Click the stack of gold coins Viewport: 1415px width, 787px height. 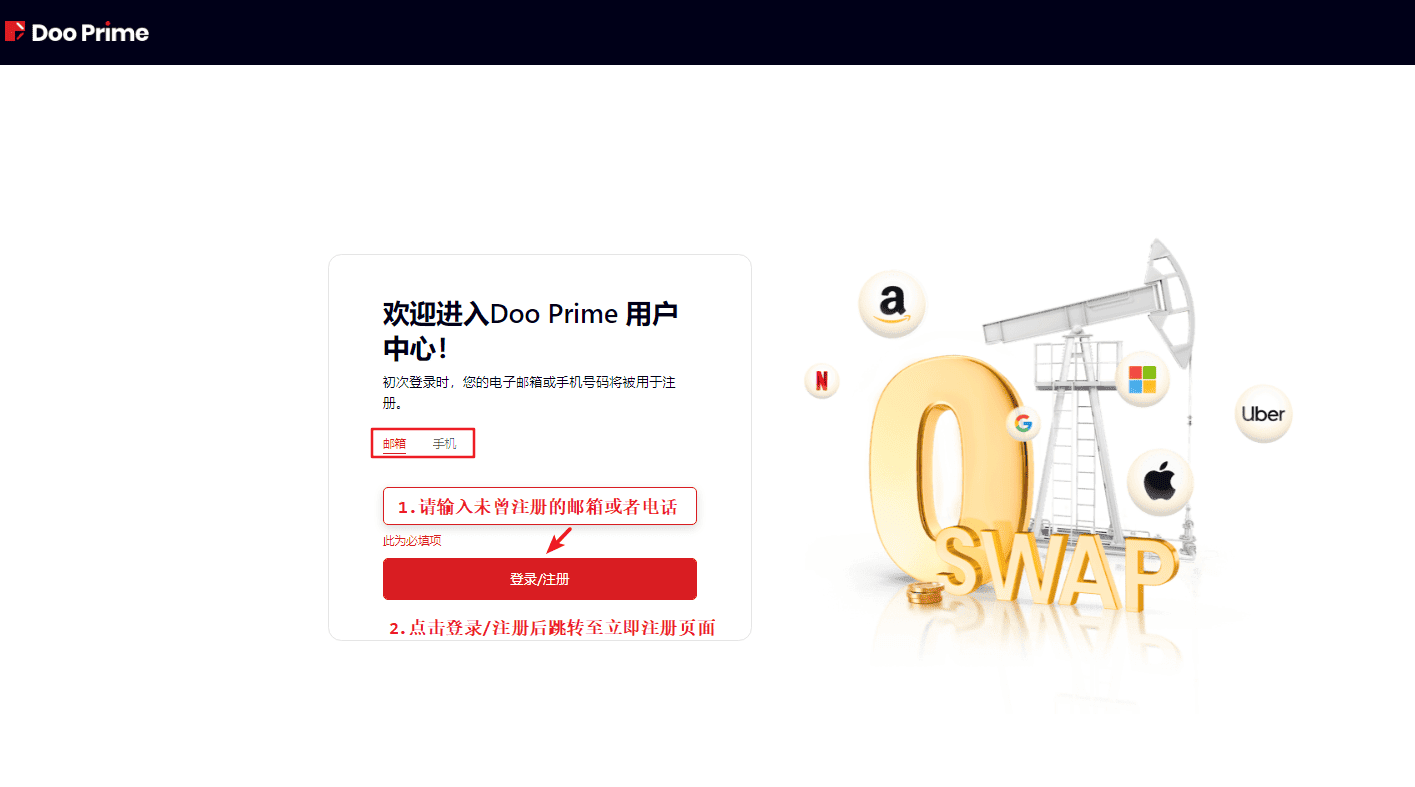925,595
